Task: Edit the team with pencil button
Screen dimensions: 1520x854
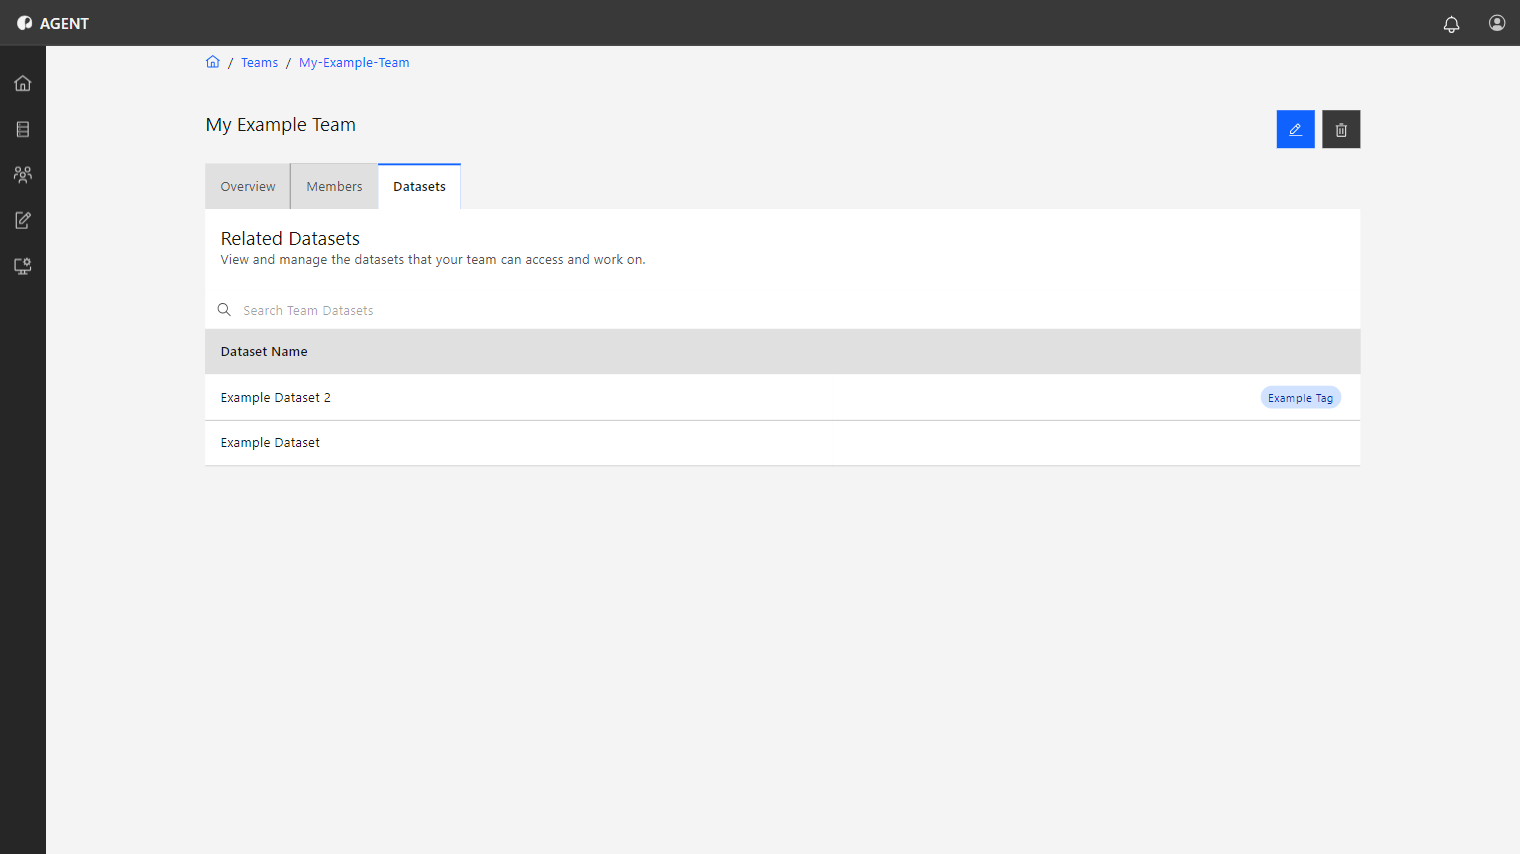Action: pyautogui.click(x=1295, y=129)
